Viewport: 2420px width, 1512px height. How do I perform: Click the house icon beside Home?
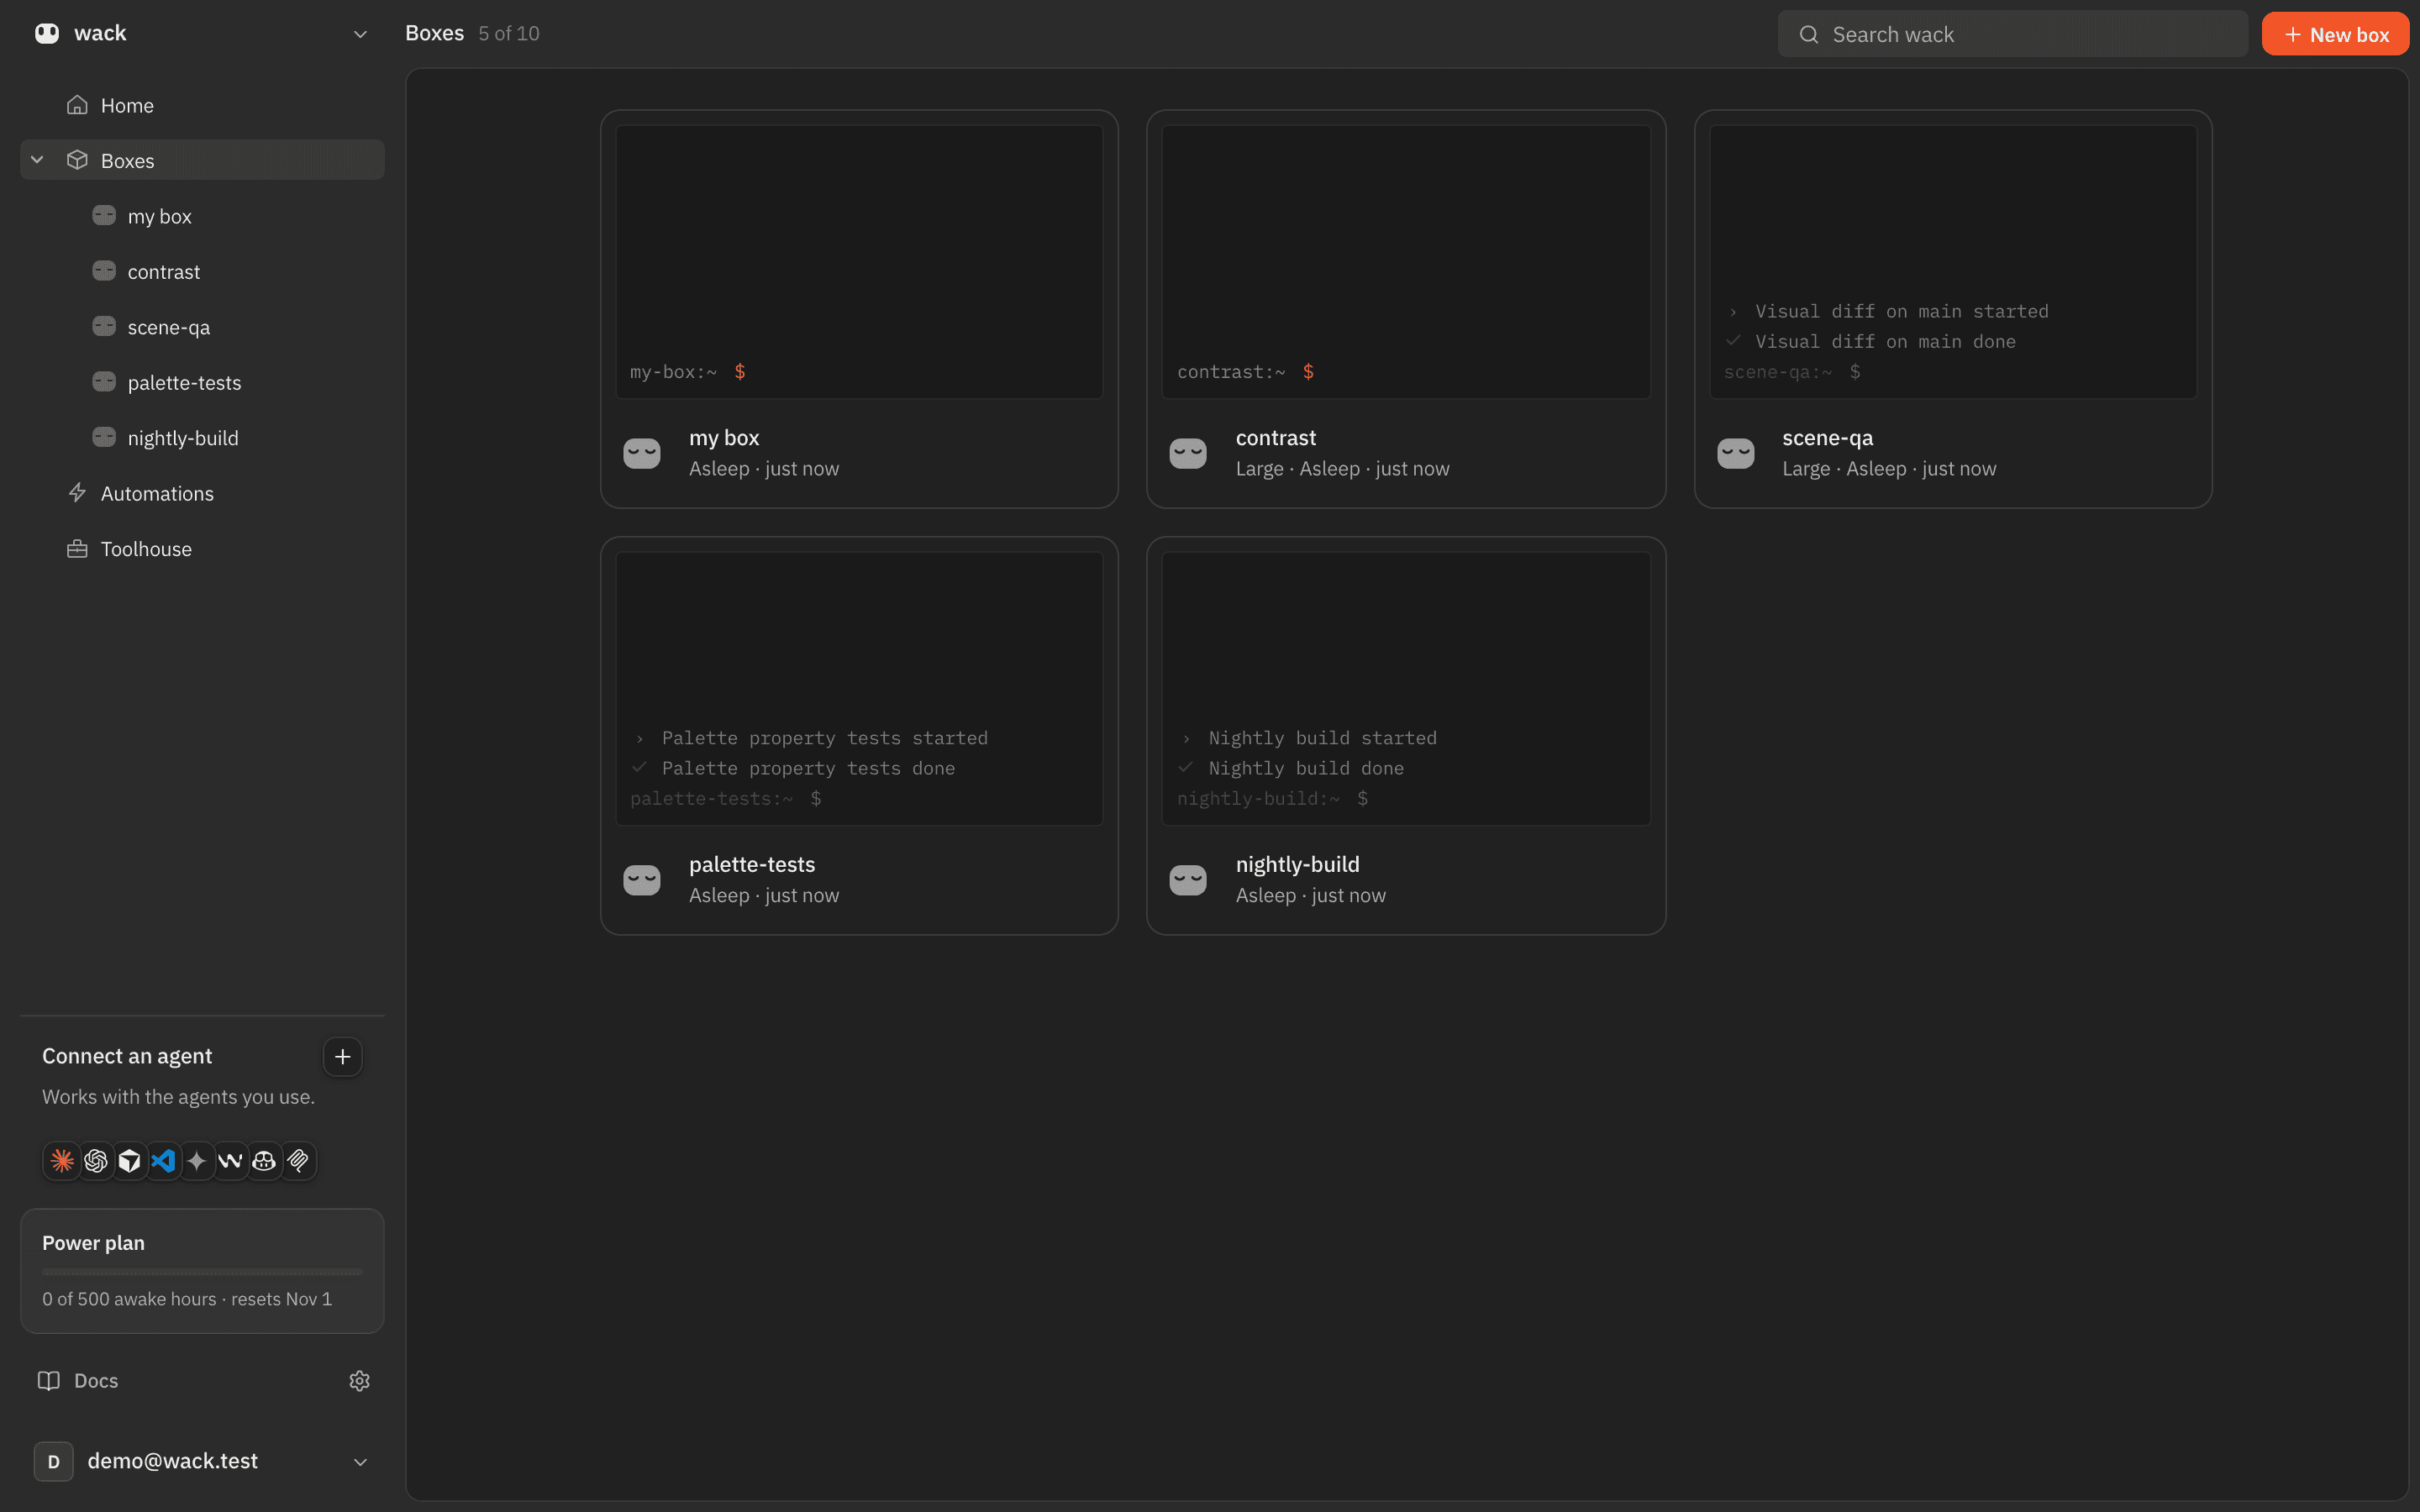77,105
